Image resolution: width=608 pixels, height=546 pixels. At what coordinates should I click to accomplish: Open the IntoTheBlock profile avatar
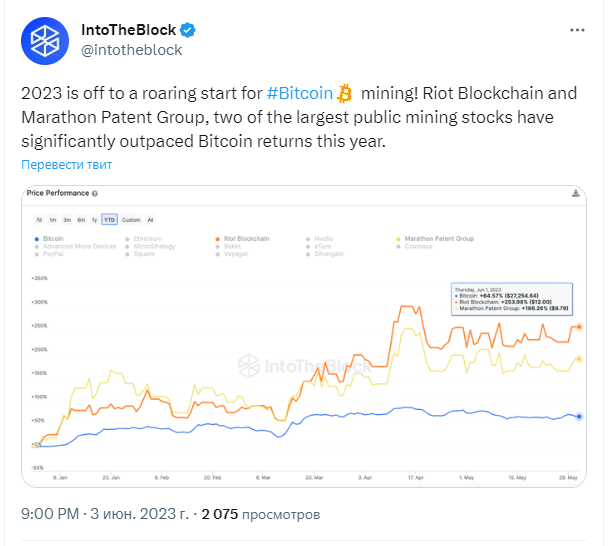(x=45, y=41)
